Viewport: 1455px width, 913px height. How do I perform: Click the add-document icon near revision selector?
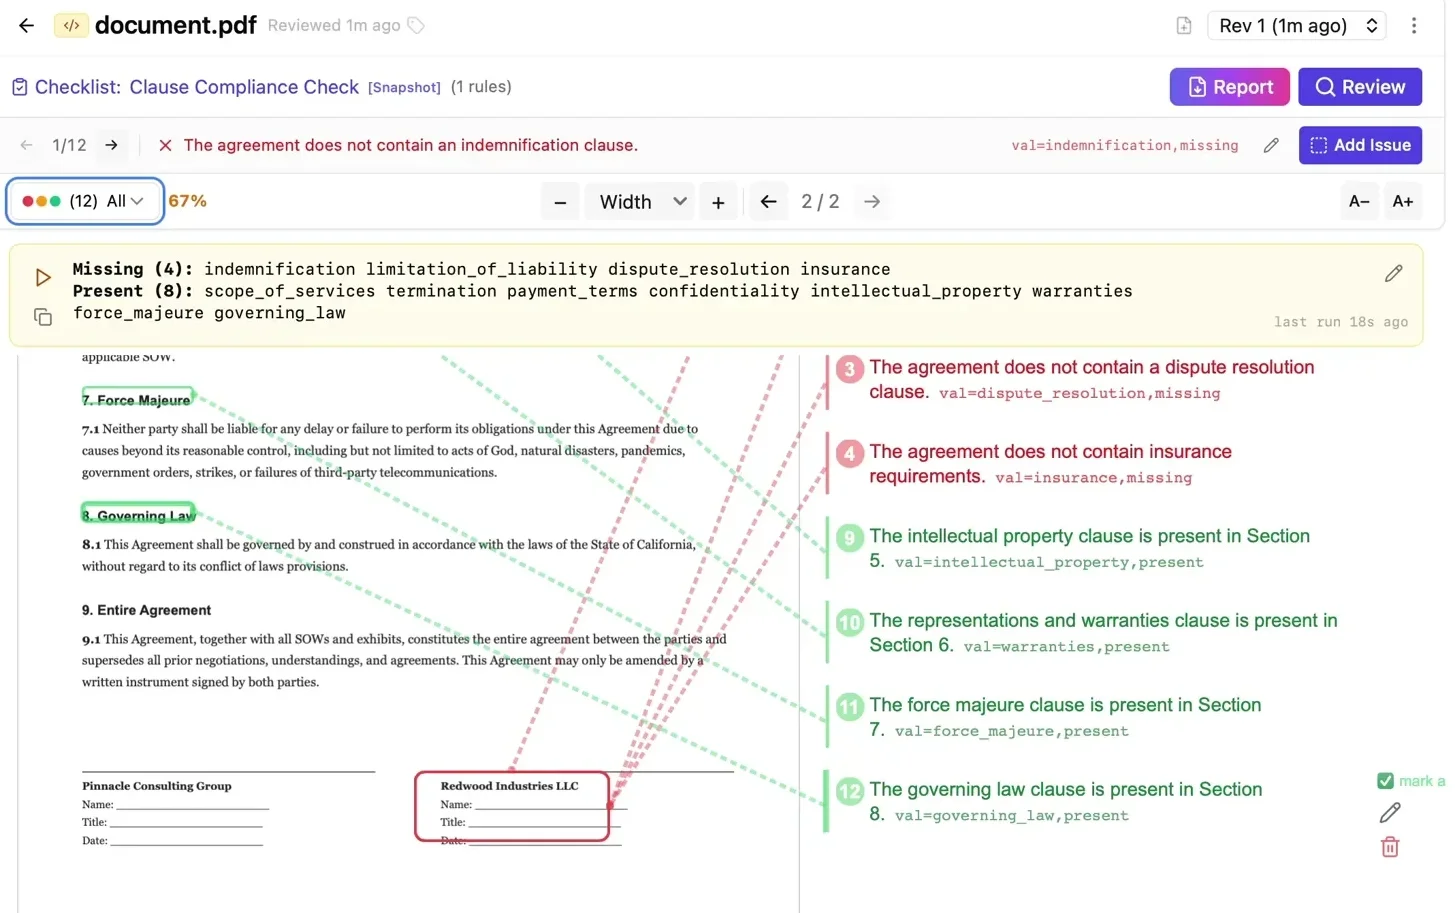point(1184,26)
